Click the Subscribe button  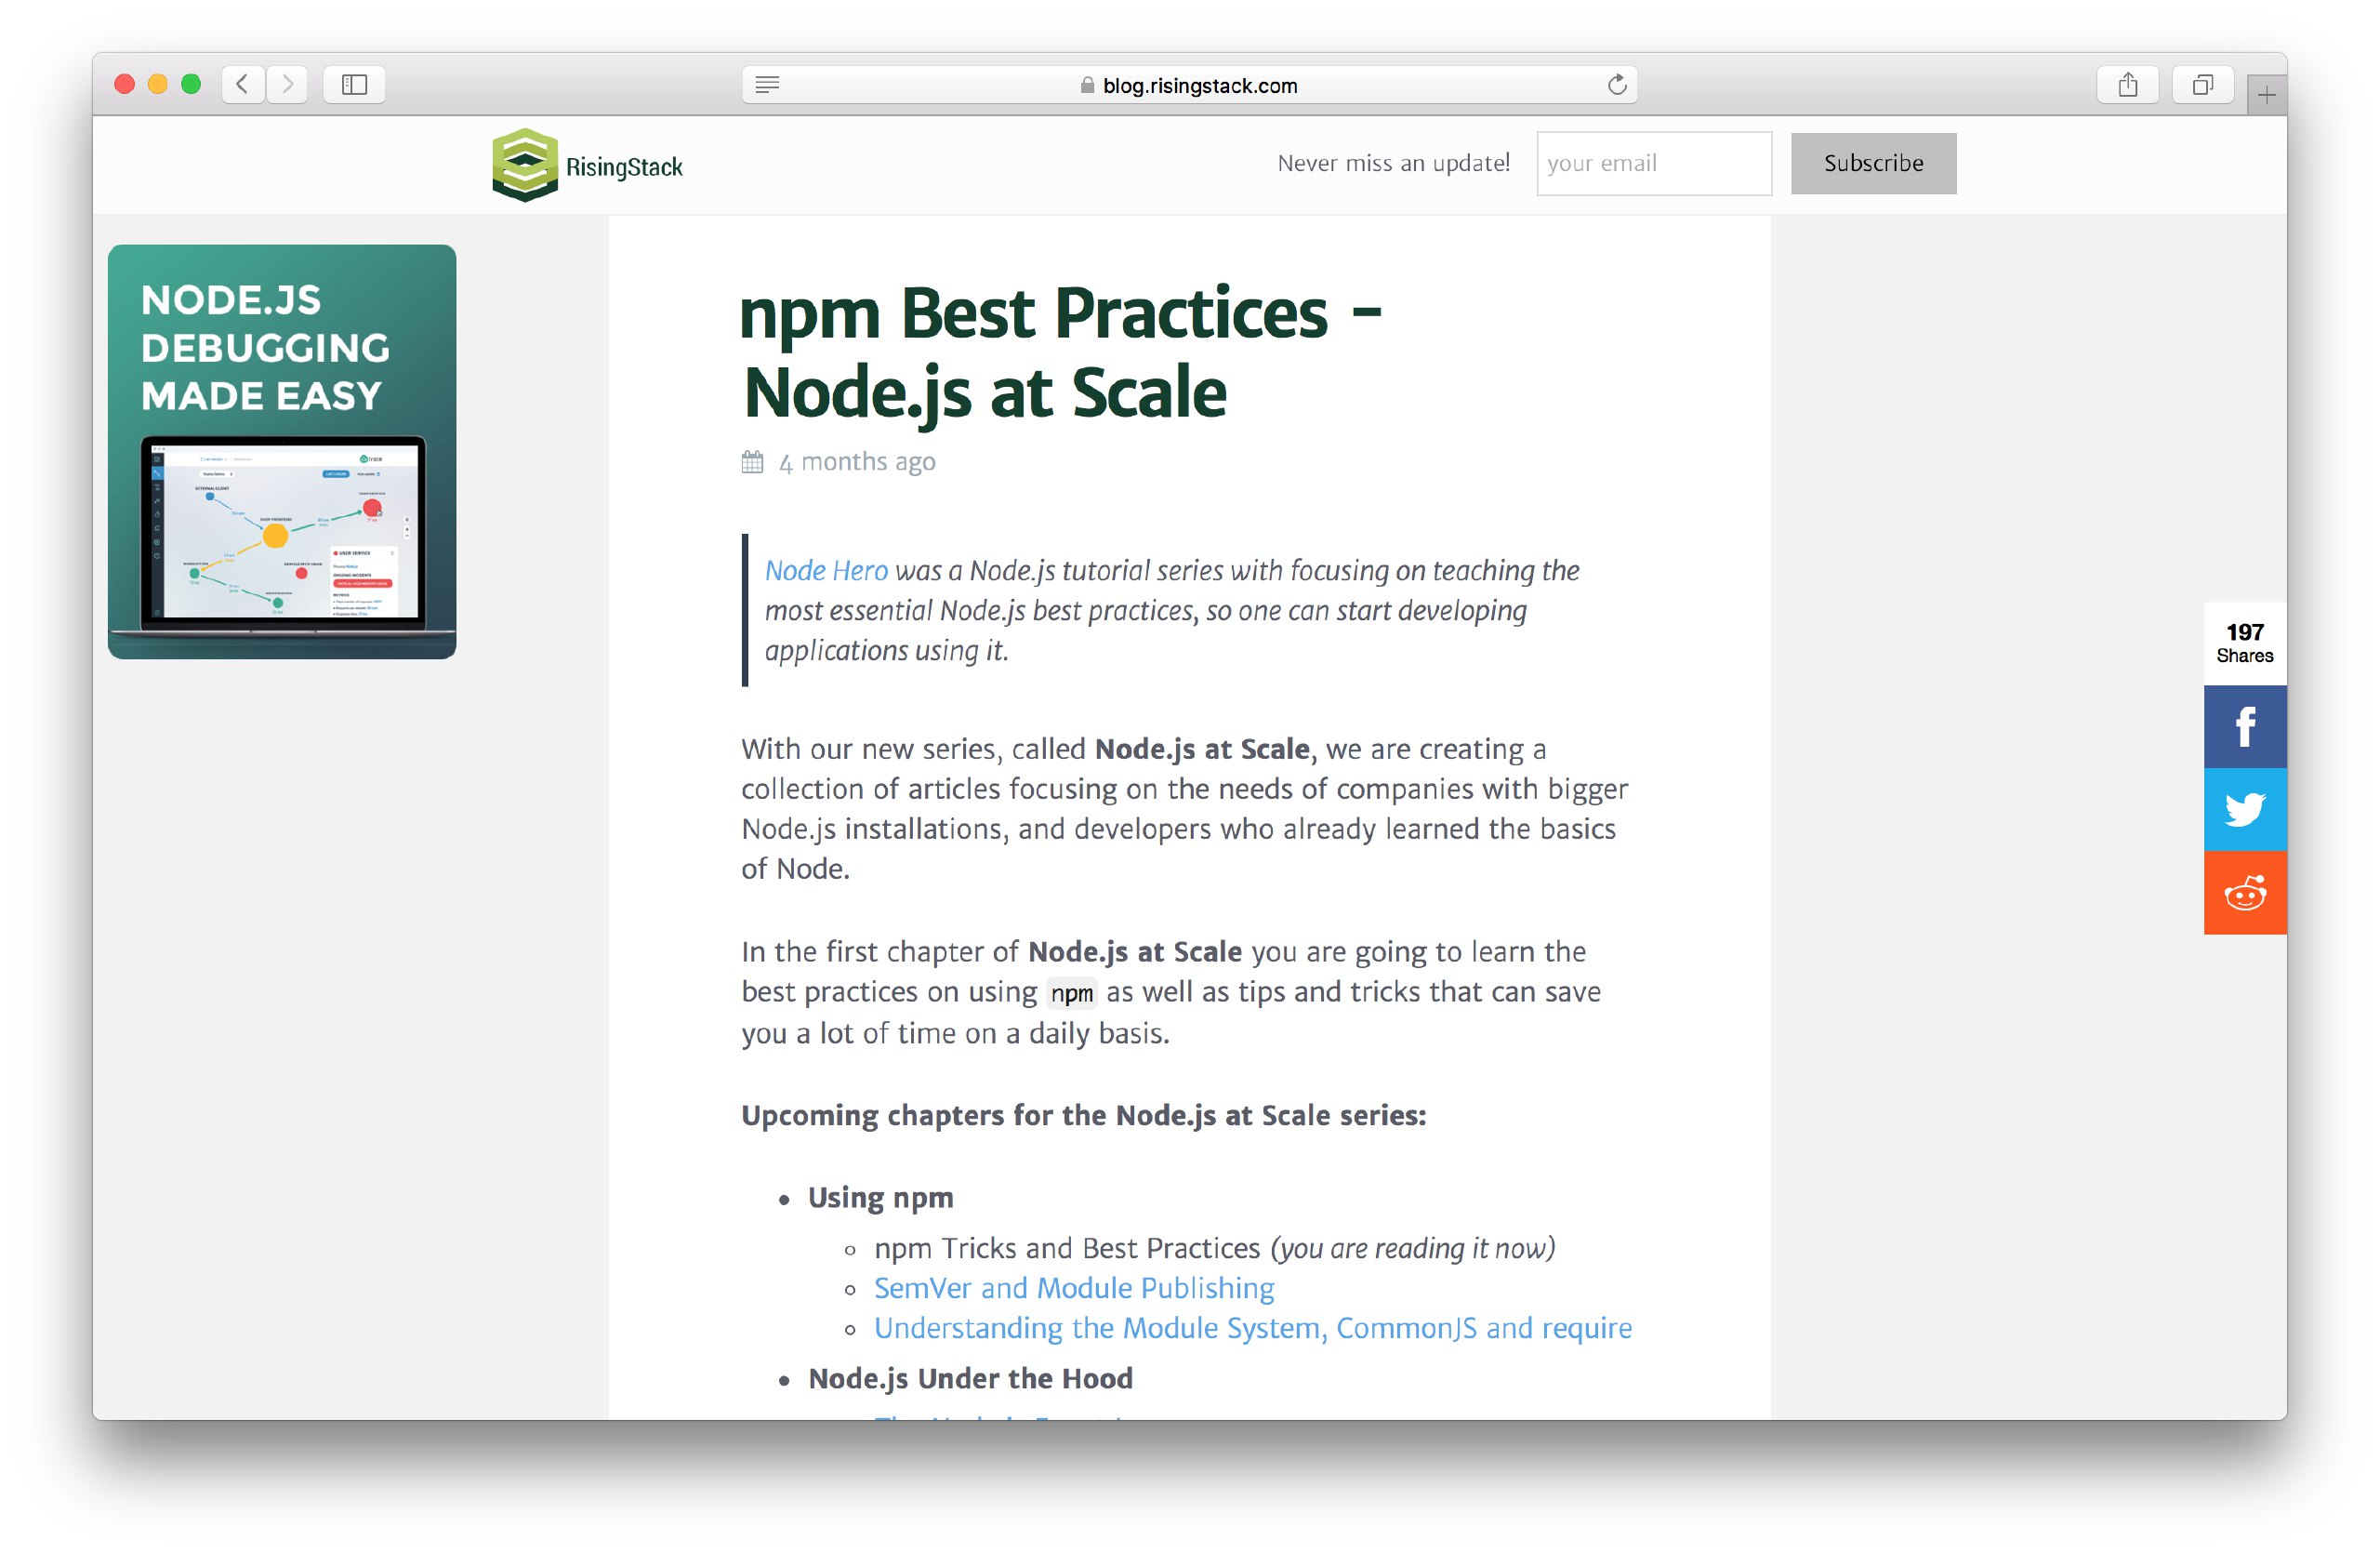1872,163
